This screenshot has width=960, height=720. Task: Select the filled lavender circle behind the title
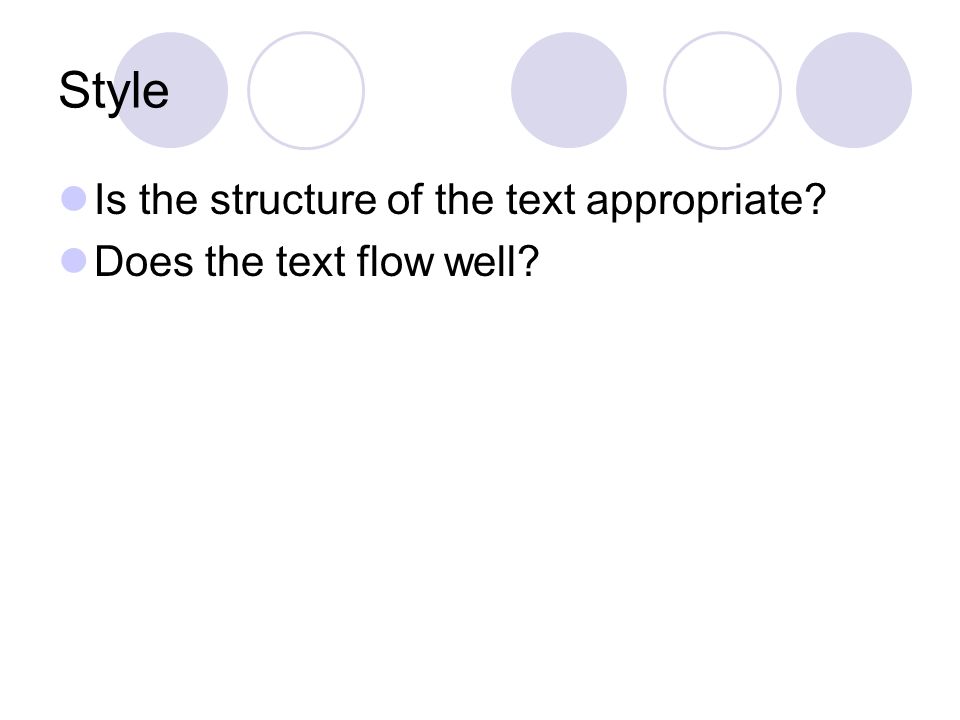170,90
